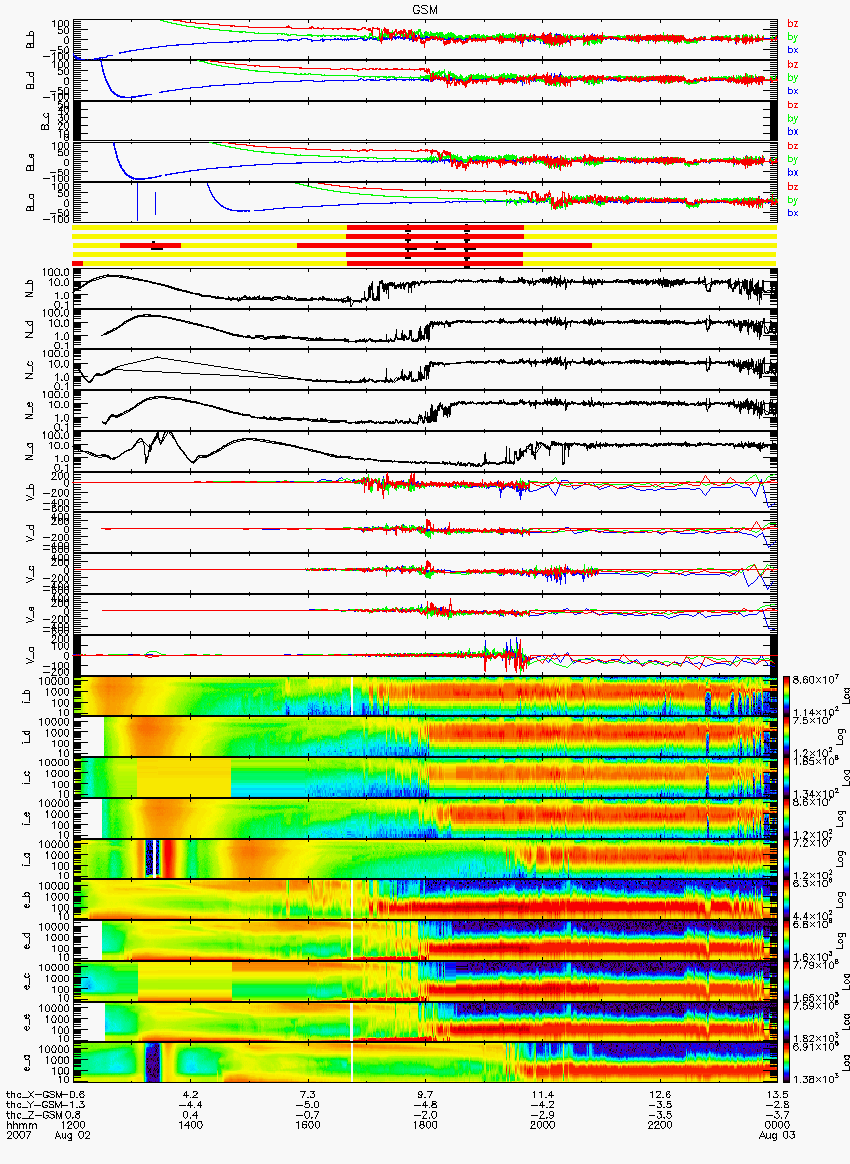This screenshot has width=850, height=1164.
Task: Click the B_d panel axis label
Action: point(30,80)
